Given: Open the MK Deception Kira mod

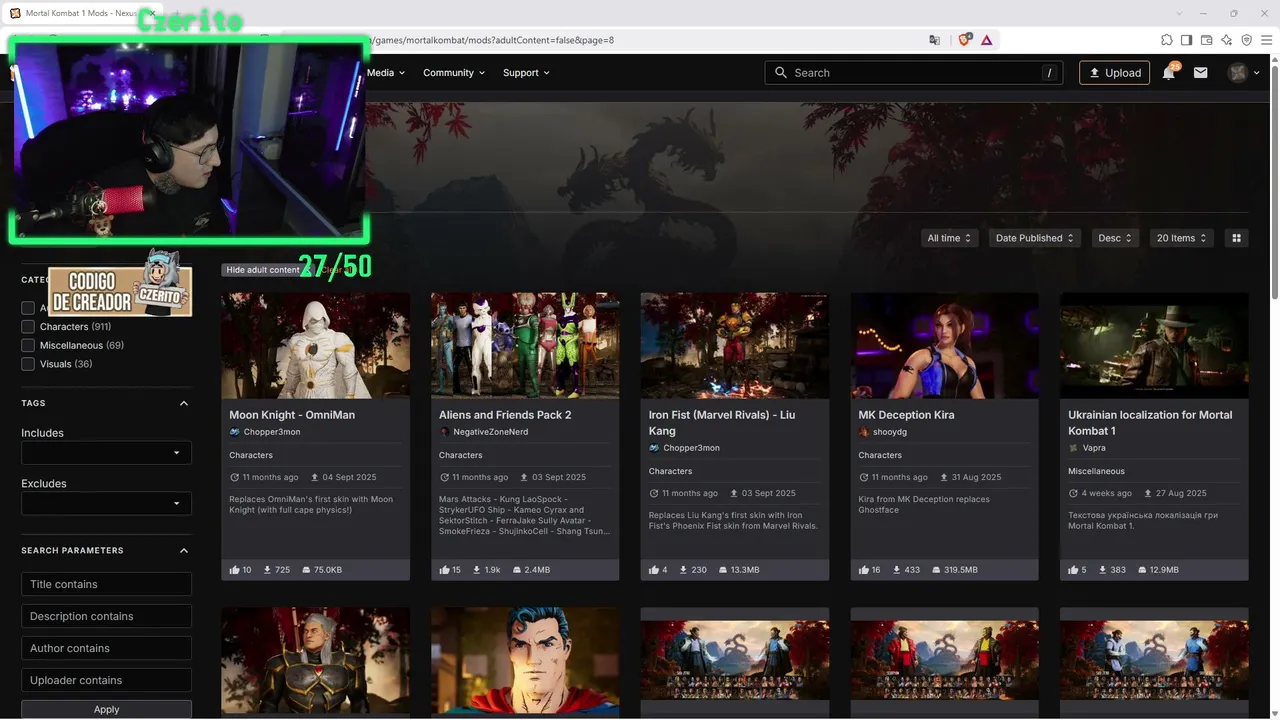Looking at the screenshot, I should click(906, 415).
